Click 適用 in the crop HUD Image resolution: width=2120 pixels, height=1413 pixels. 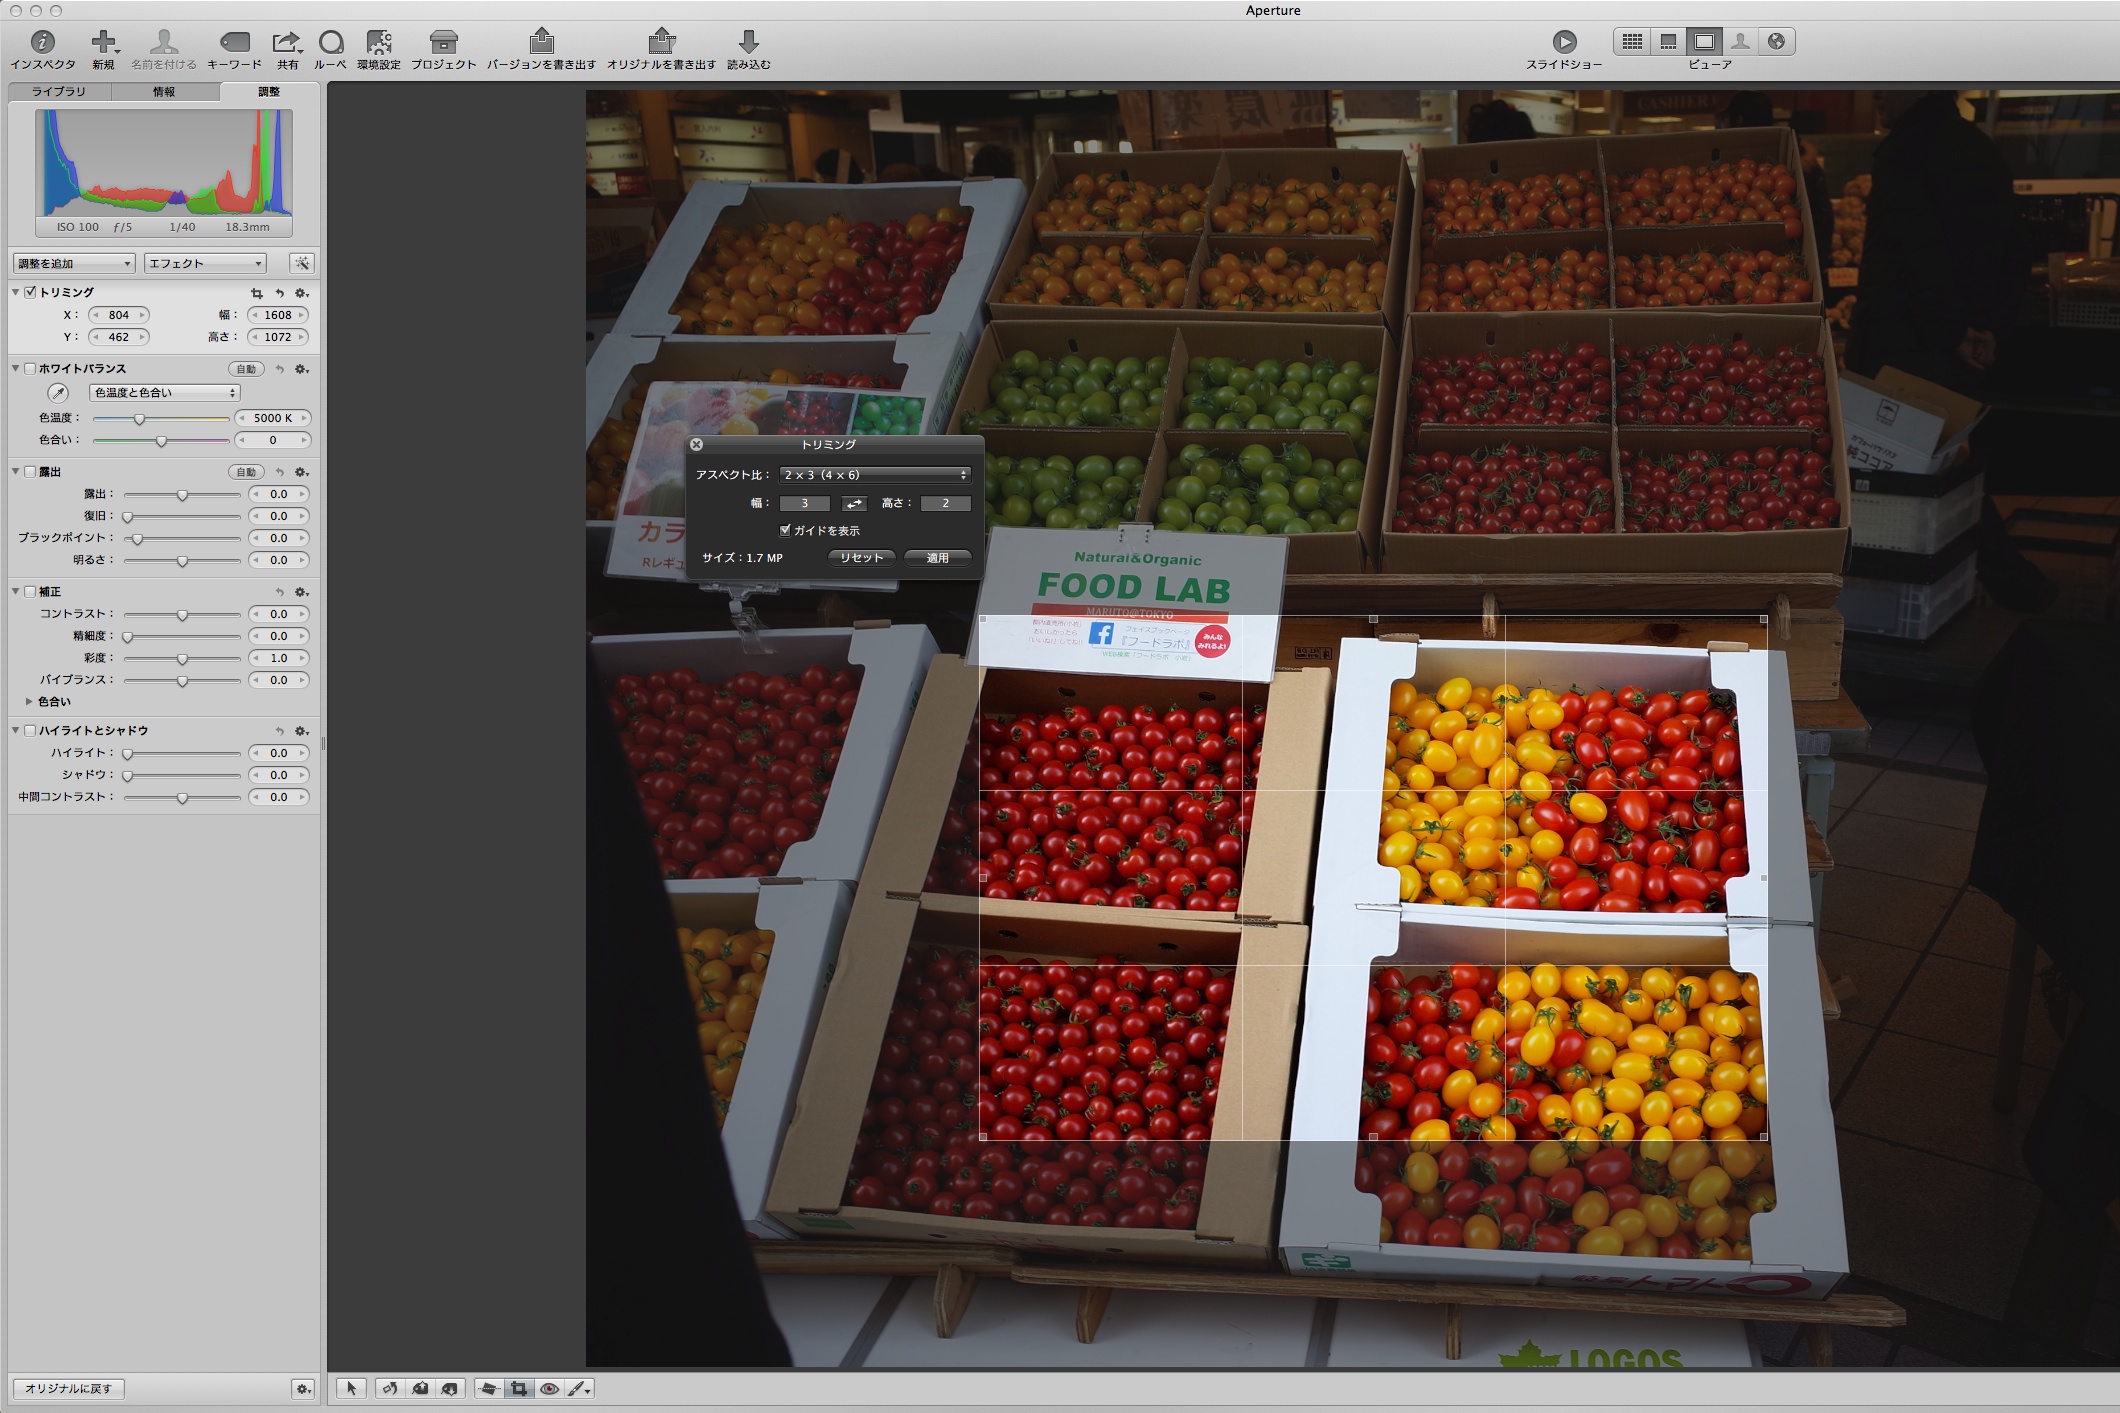pos(937,558)
